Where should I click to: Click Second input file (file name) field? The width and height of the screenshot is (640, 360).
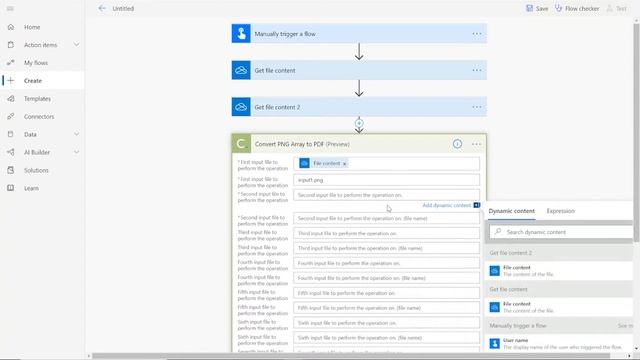point(386,218)
